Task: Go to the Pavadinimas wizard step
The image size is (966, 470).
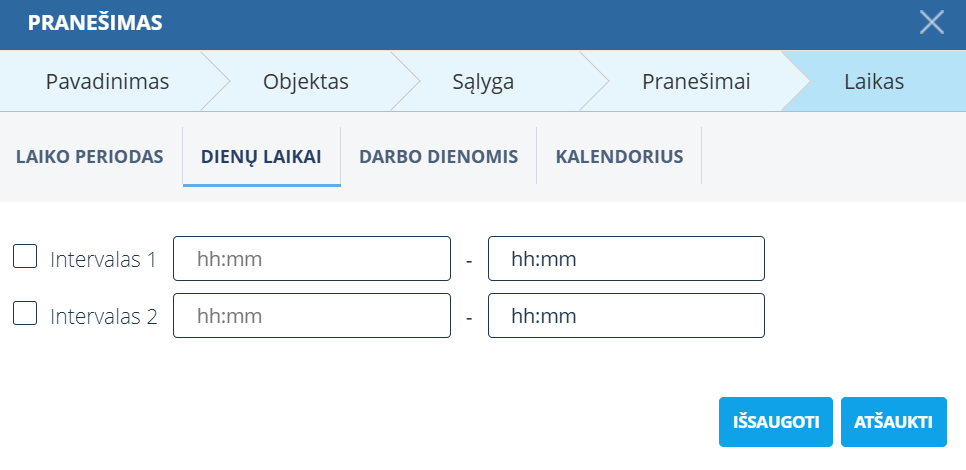Action: [x=107, y=82]
